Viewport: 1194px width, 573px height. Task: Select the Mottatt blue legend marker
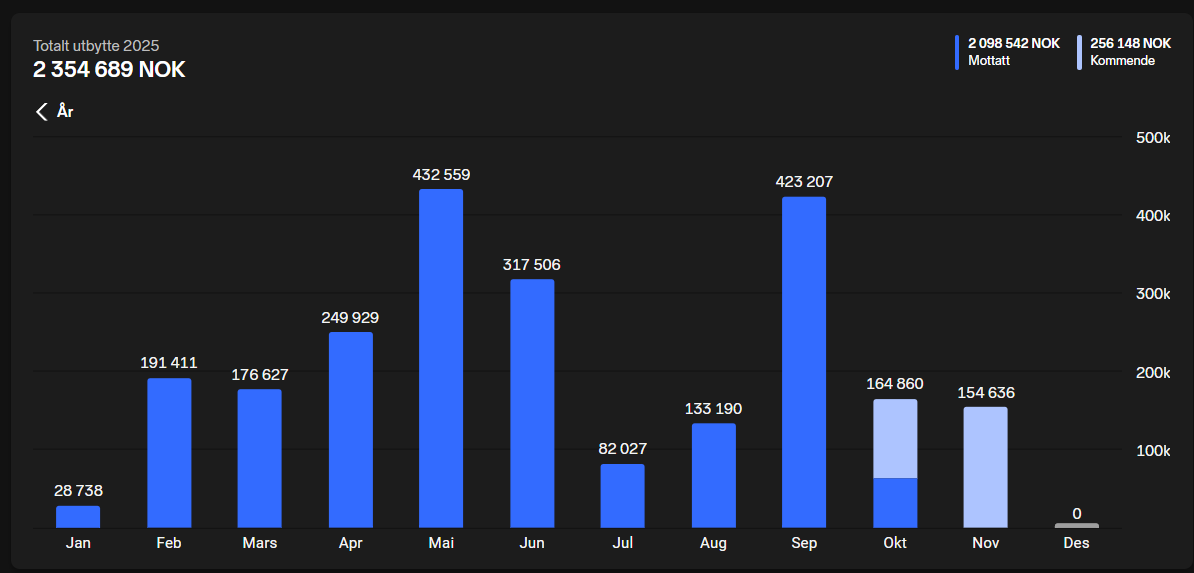[x=957, y=53]
